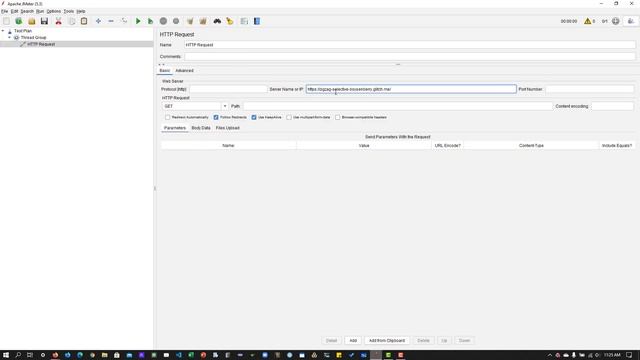Select the Parameters tab
Image resolution: width=640 pixels, height=360 pixels.
coord(175,128)
